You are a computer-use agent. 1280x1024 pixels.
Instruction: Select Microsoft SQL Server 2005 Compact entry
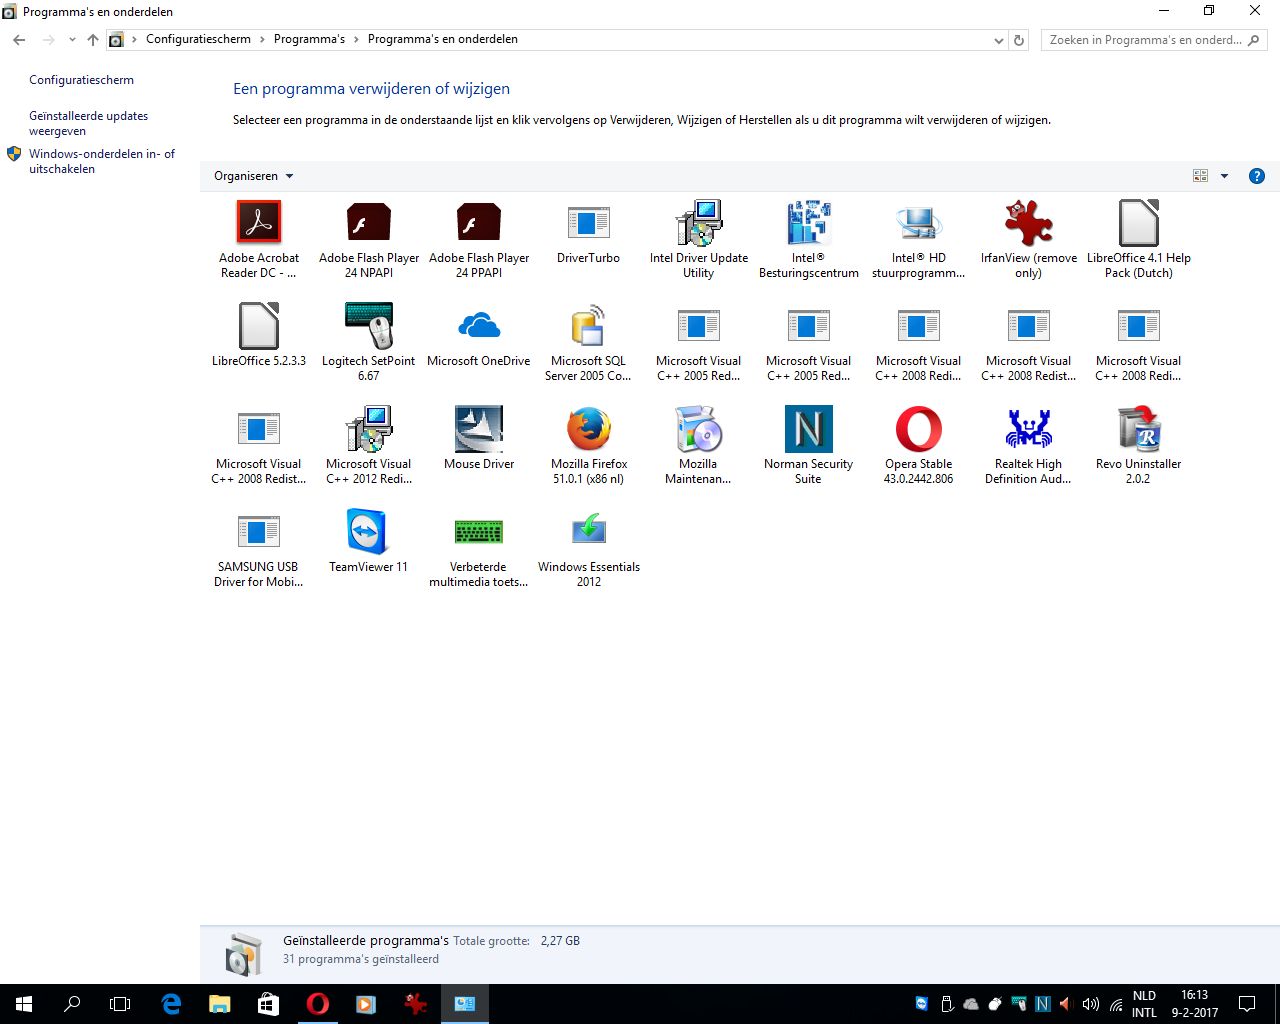(x=589, y=343)
